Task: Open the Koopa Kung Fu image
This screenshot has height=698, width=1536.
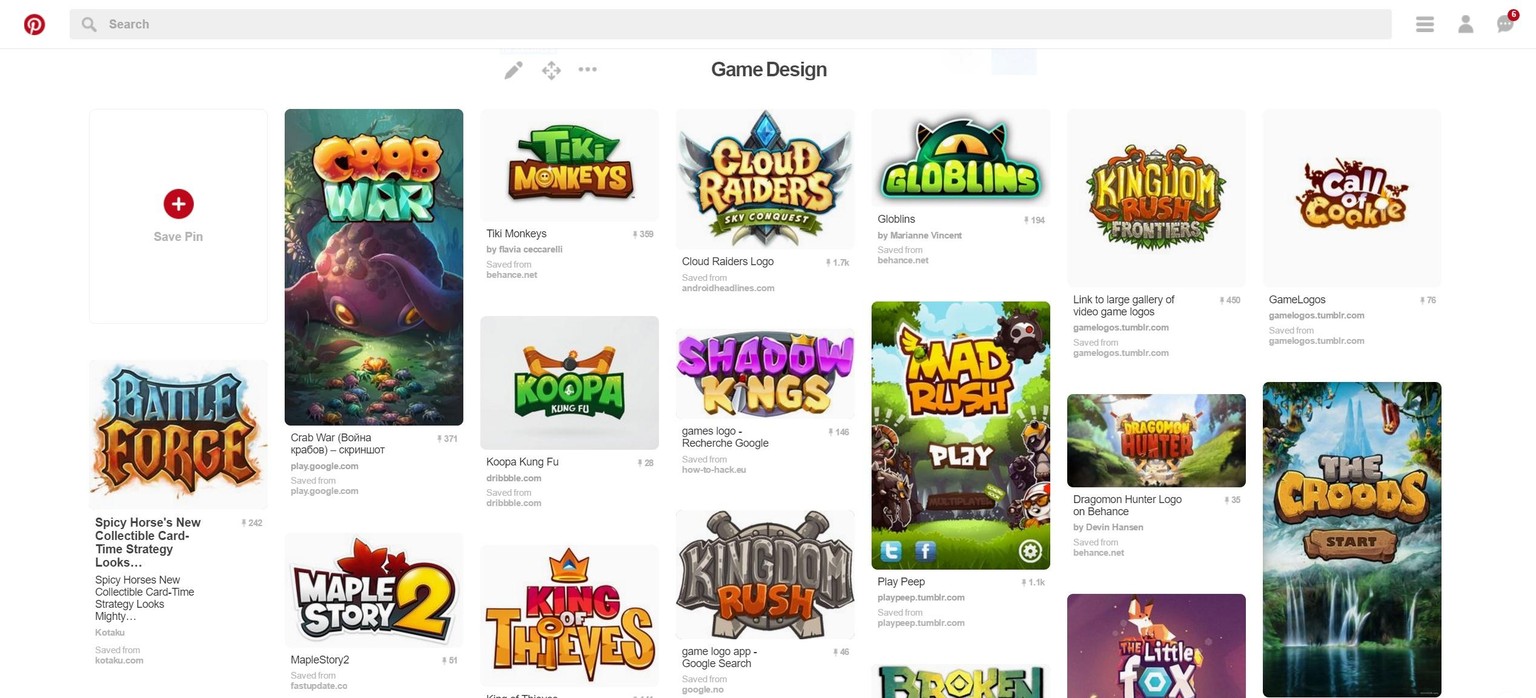Action: [x=570, y=383]
